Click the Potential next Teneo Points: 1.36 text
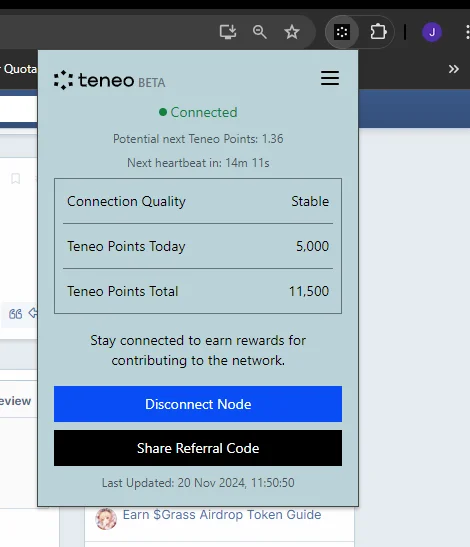The image size is (470, 547). point(198,139)
